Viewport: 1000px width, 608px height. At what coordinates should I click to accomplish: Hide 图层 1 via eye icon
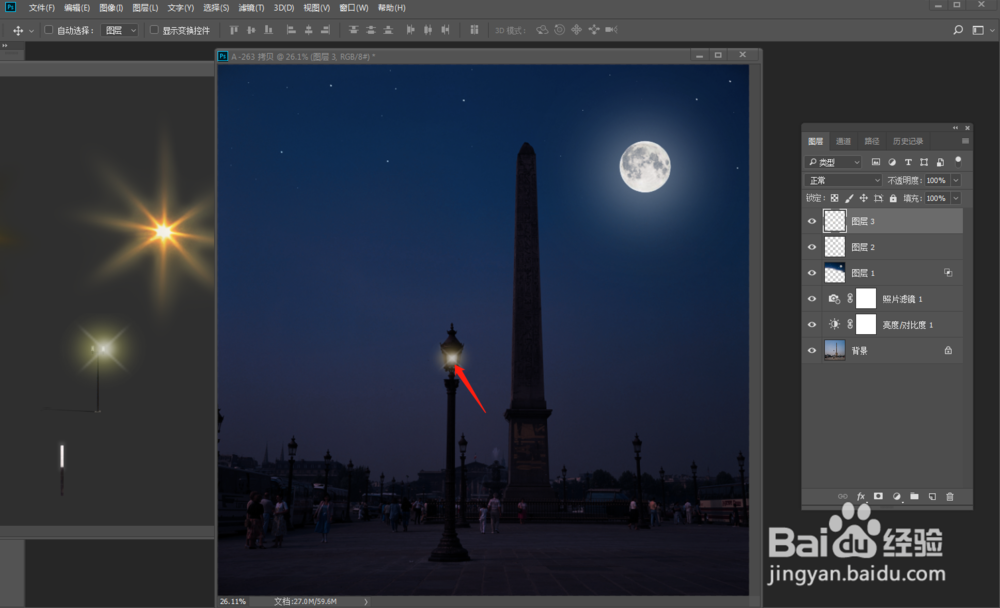pos(812,273)
